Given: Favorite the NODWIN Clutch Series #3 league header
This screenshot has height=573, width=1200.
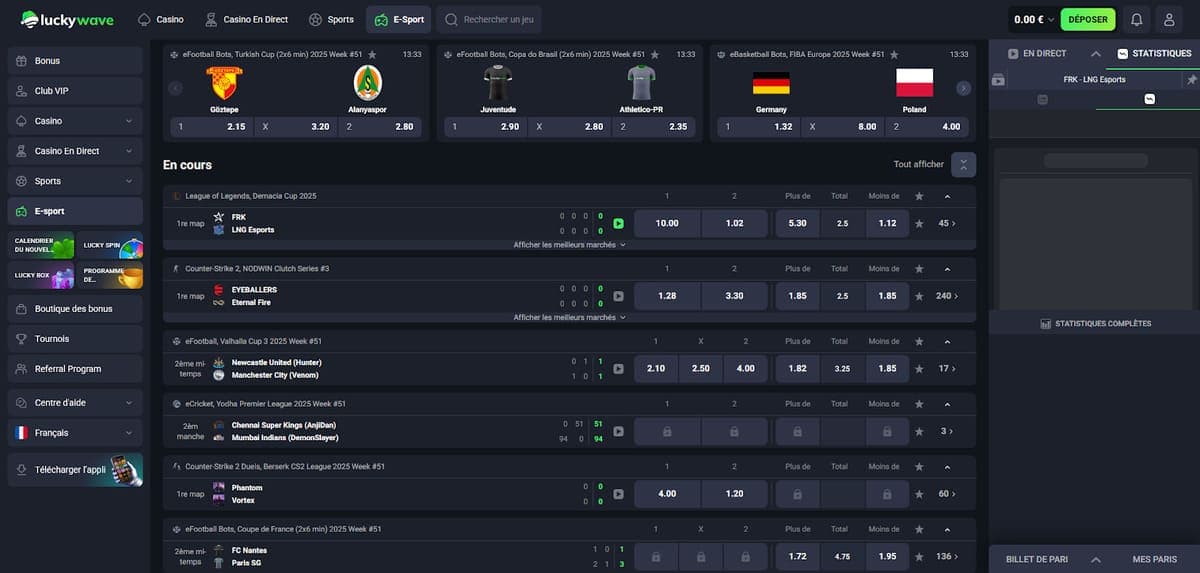Looking at the screenshot, I should point(919,269).
